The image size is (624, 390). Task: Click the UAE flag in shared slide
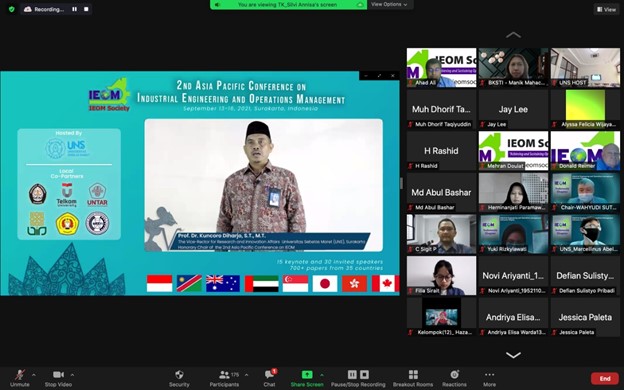tap(261, 283)
